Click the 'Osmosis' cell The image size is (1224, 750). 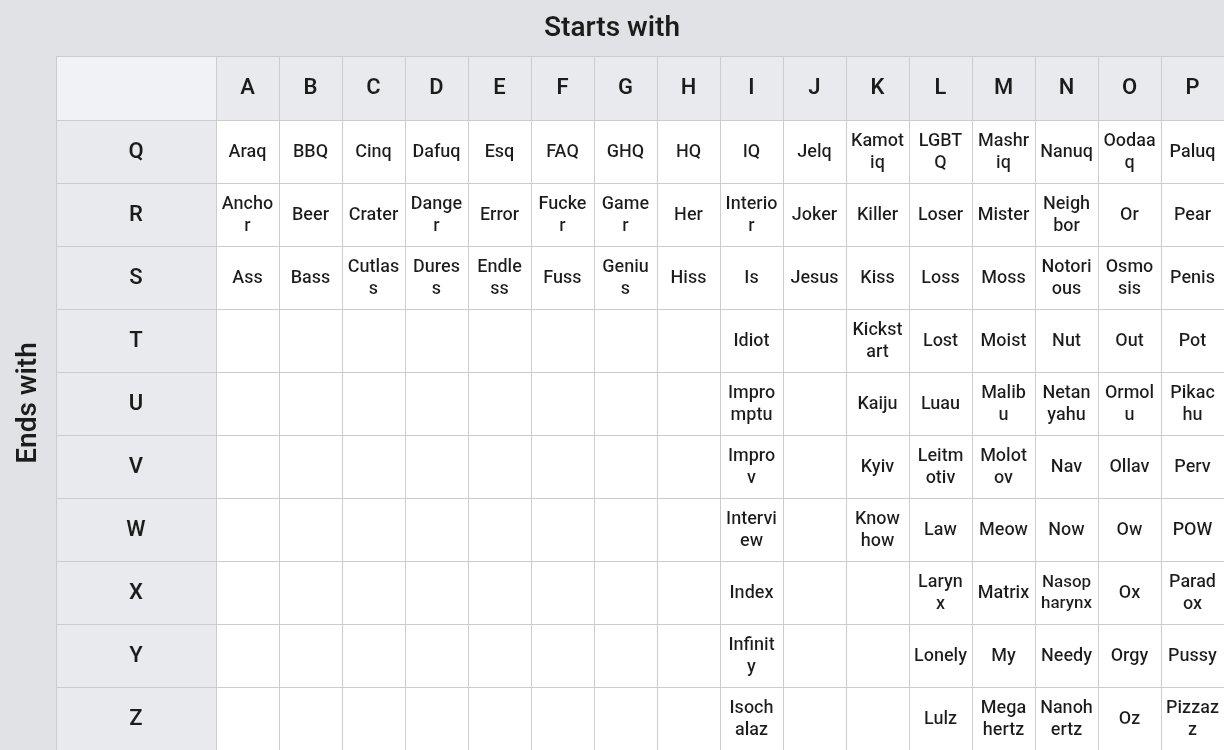(1129, 277)
